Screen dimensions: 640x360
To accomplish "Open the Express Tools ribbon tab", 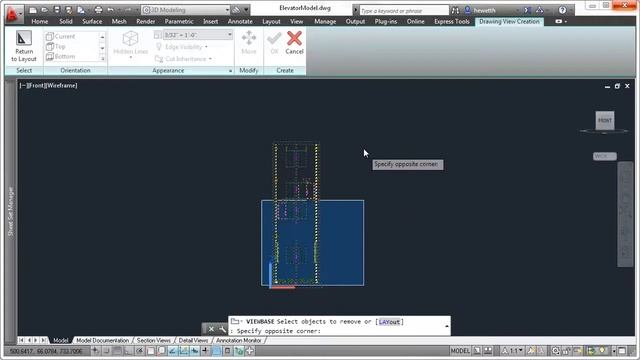I will point(452,21).
